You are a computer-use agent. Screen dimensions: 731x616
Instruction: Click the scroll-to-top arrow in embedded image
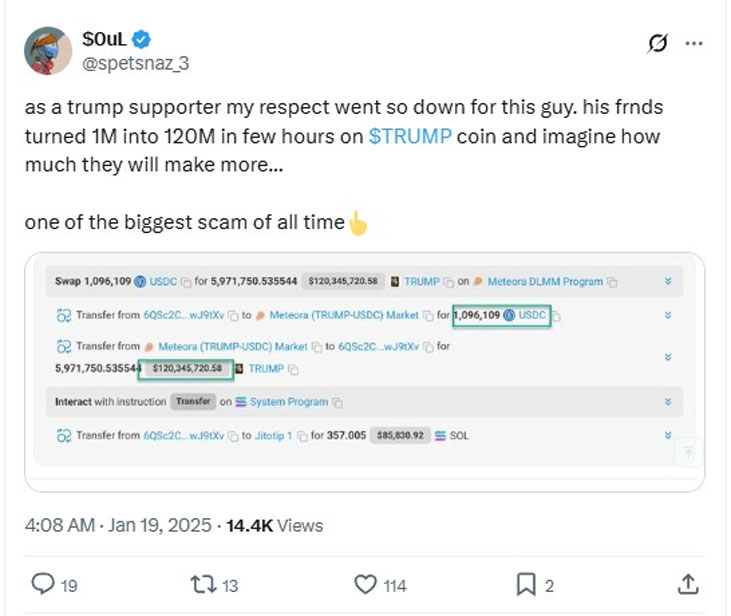pos(688,451)
